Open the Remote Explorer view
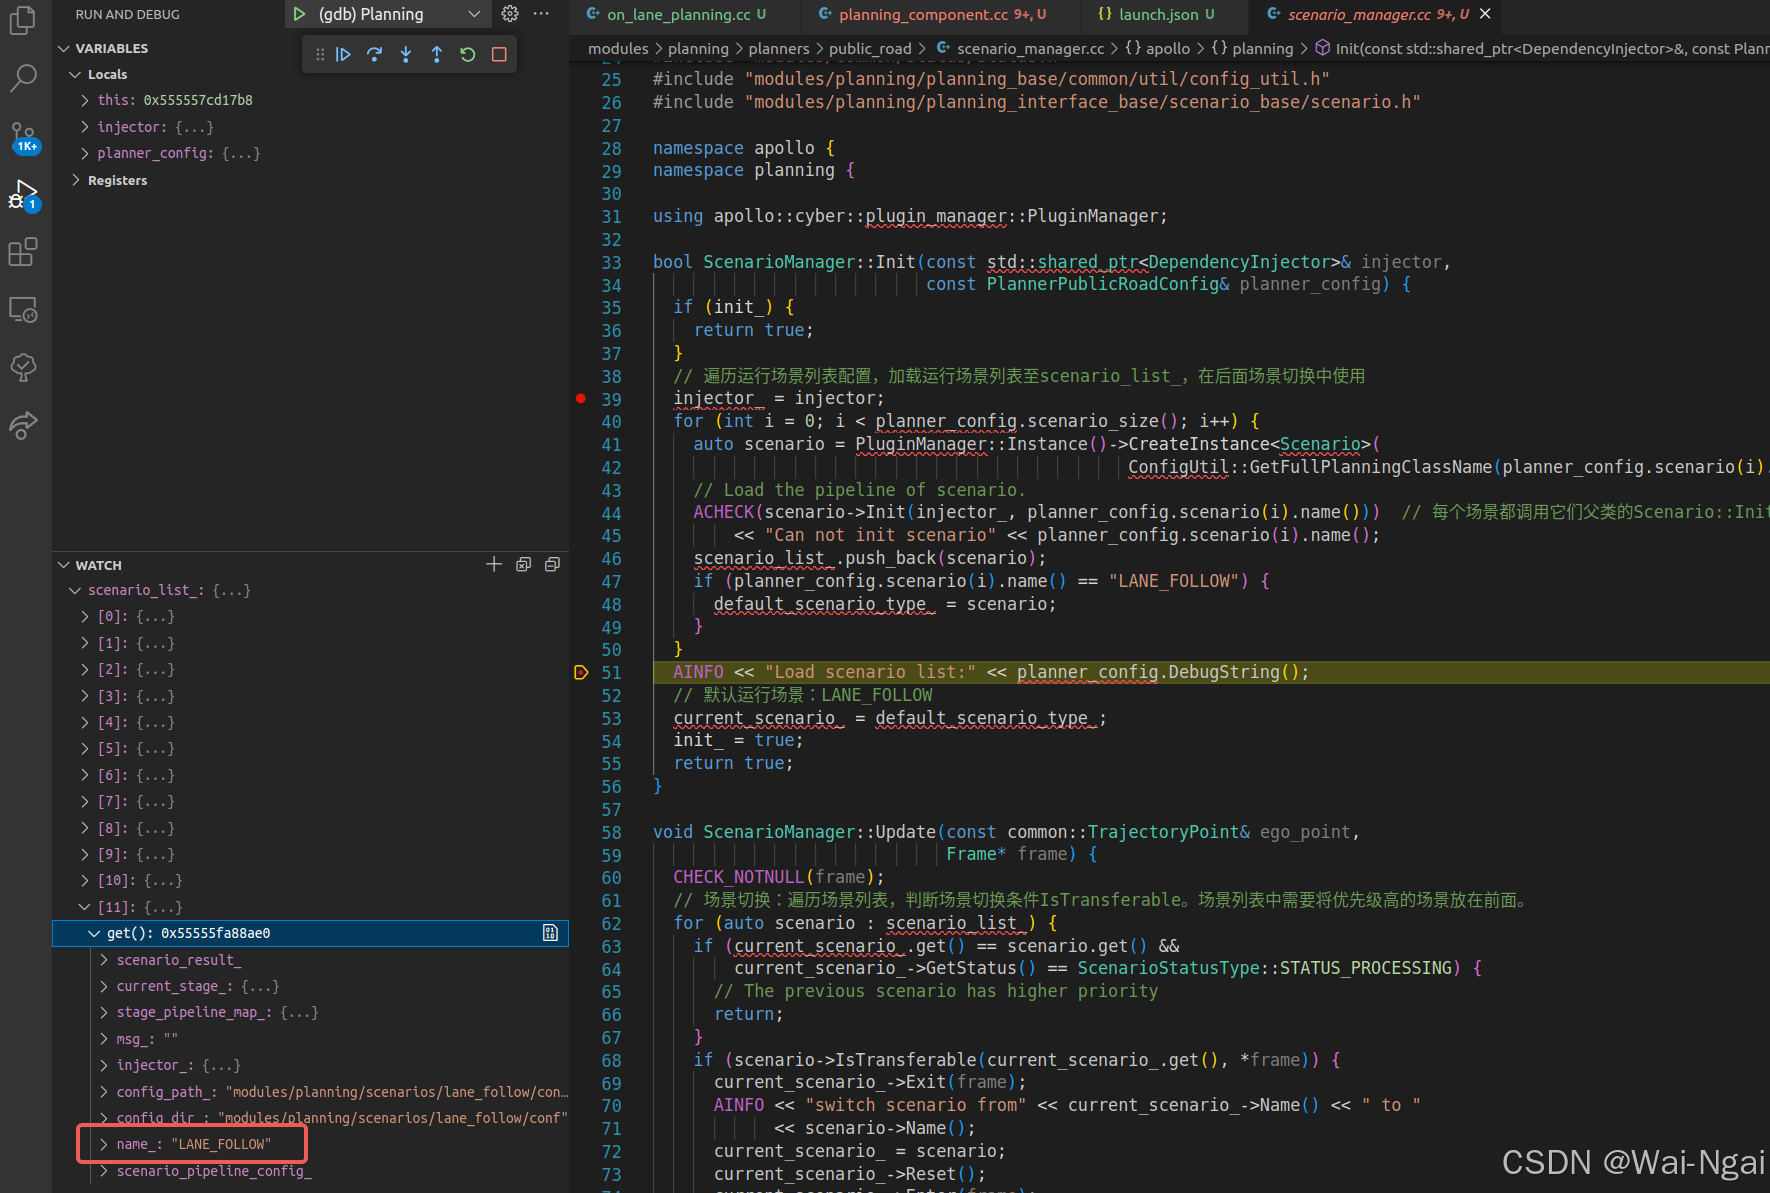 tap(23, 310)
